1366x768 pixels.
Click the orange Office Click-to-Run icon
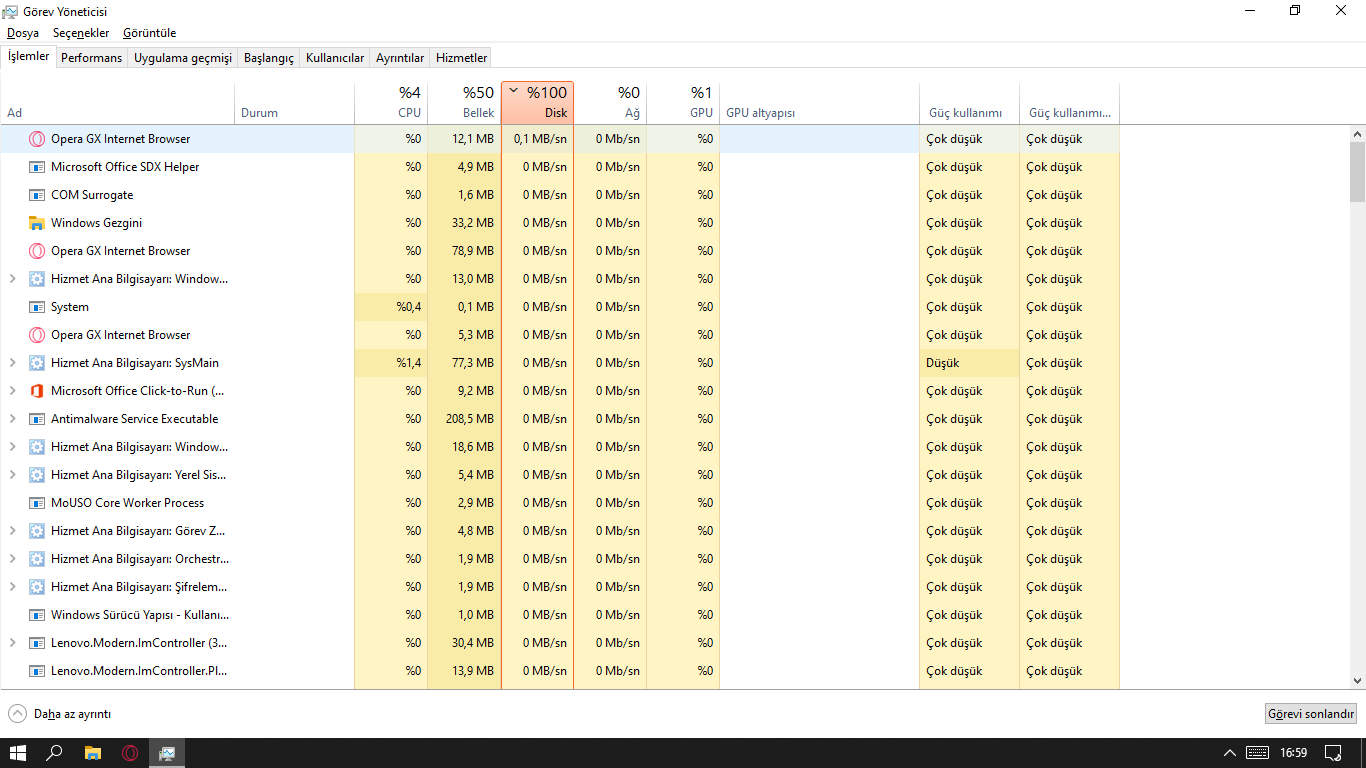tap(37, 391)
